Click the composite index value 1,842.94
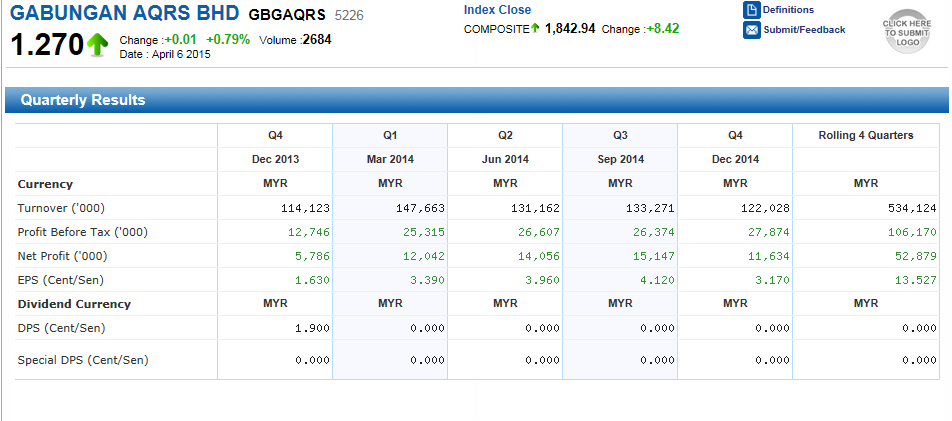Image resolution: width=952 pixels, height=421 pixels. 570,29
